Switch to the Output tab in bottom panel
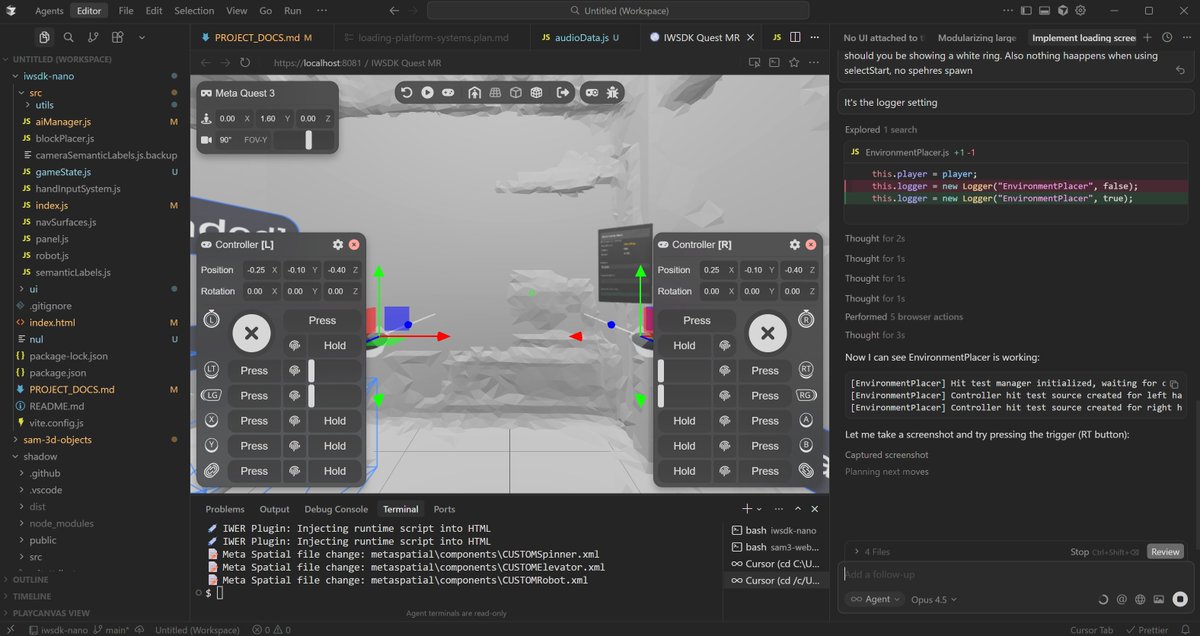The height and width of the screenshot is (636, 1200). (x=274, y=509)
